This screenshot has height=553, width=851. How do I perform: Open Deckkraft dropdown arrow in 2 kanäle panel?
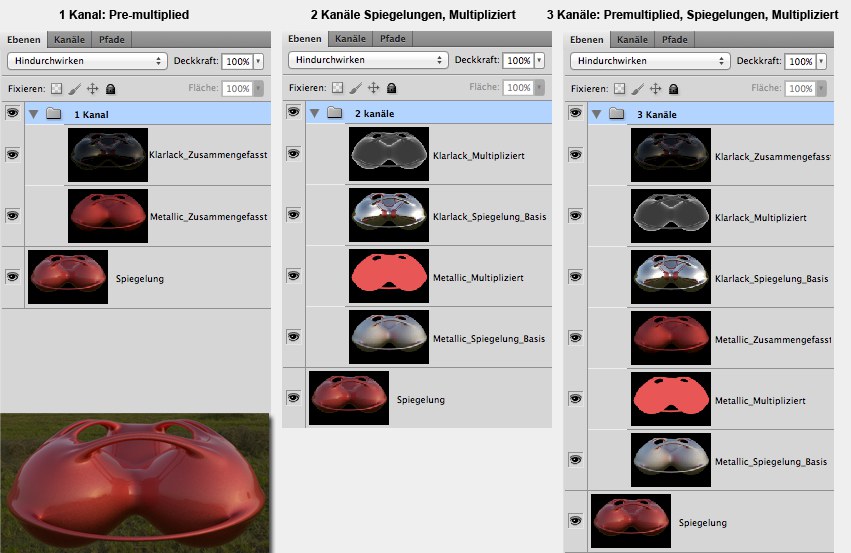(540, 61)
